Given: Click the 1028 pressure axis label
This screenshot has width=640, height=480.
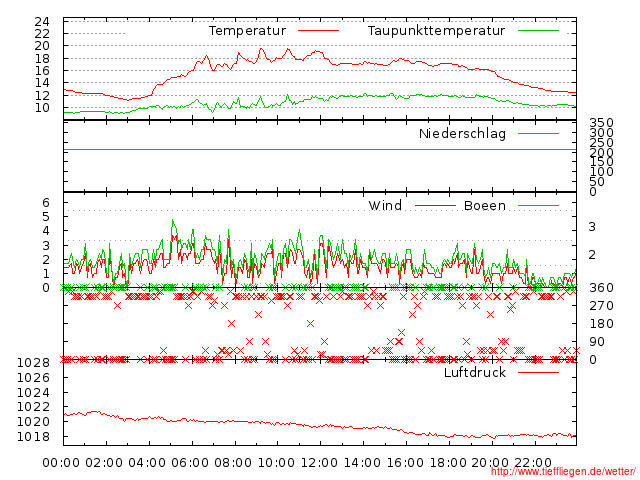Looking at the screenshot, I should click(x=33, y=363).
